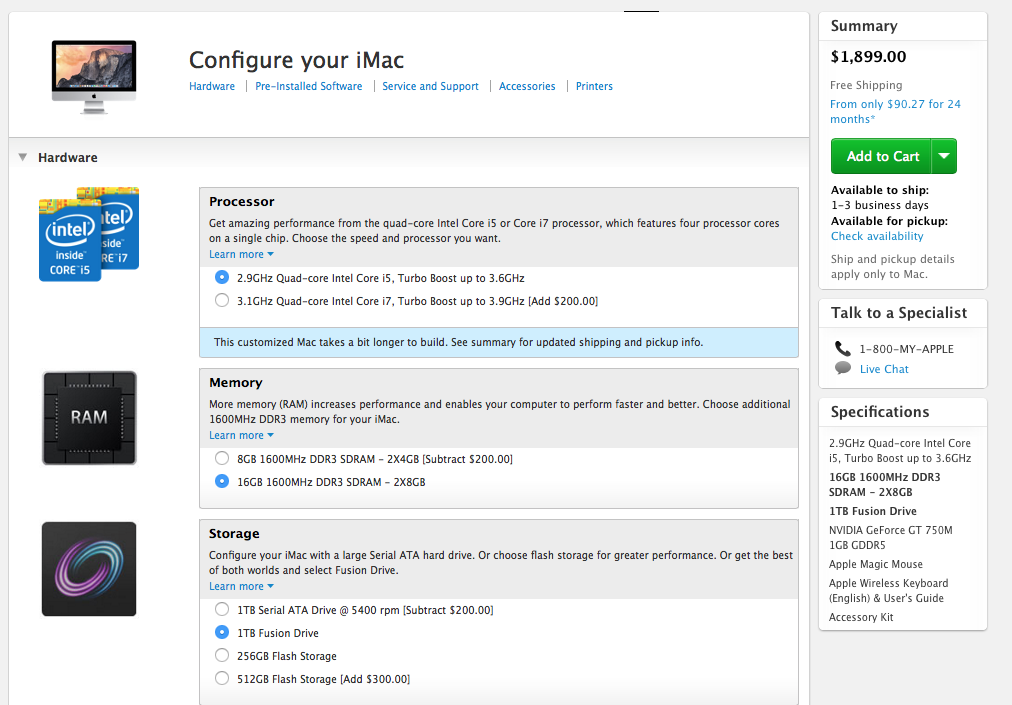Collapse the Hardware section triangle
Image resolution: width=1012 pixels, height=705 pixels.
click(x=23, y=157)
